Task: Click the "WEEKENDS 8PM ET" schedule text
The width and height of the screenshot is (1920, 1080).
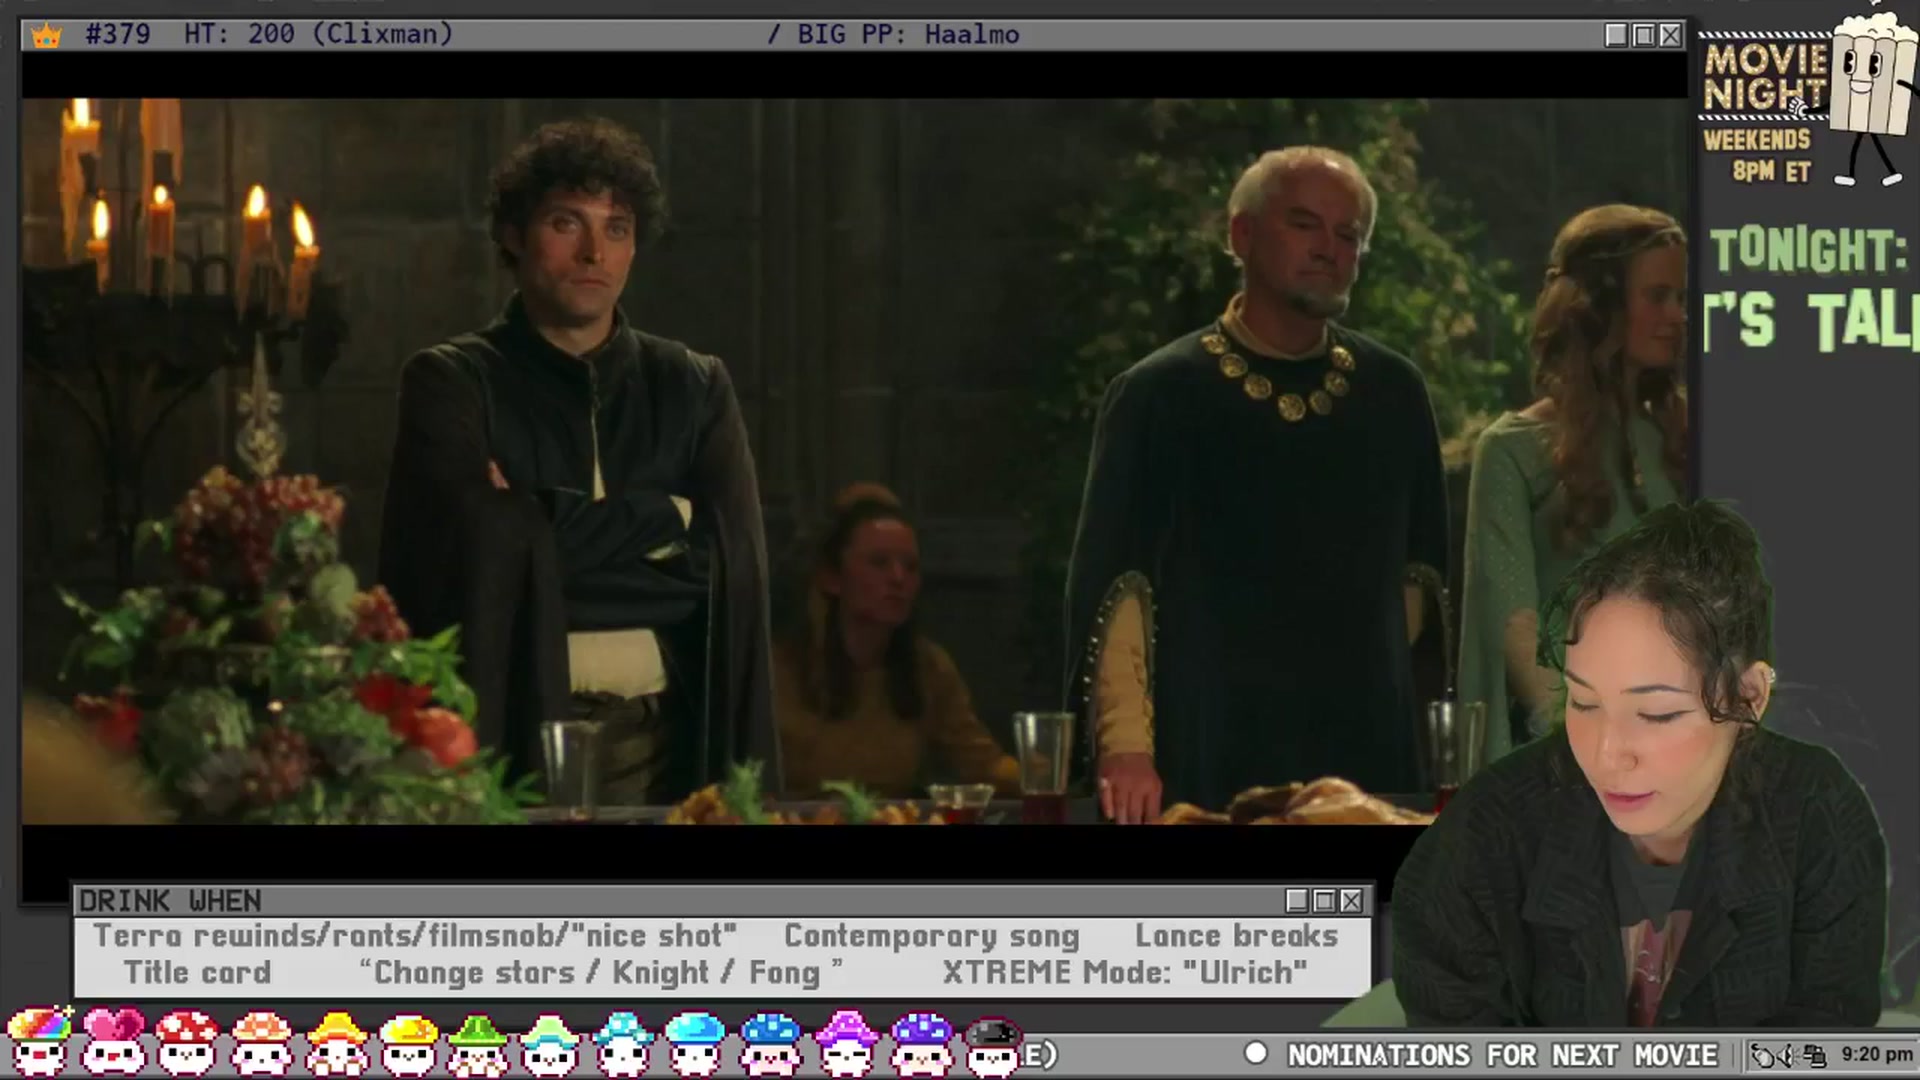Action: coord(1758,155)
